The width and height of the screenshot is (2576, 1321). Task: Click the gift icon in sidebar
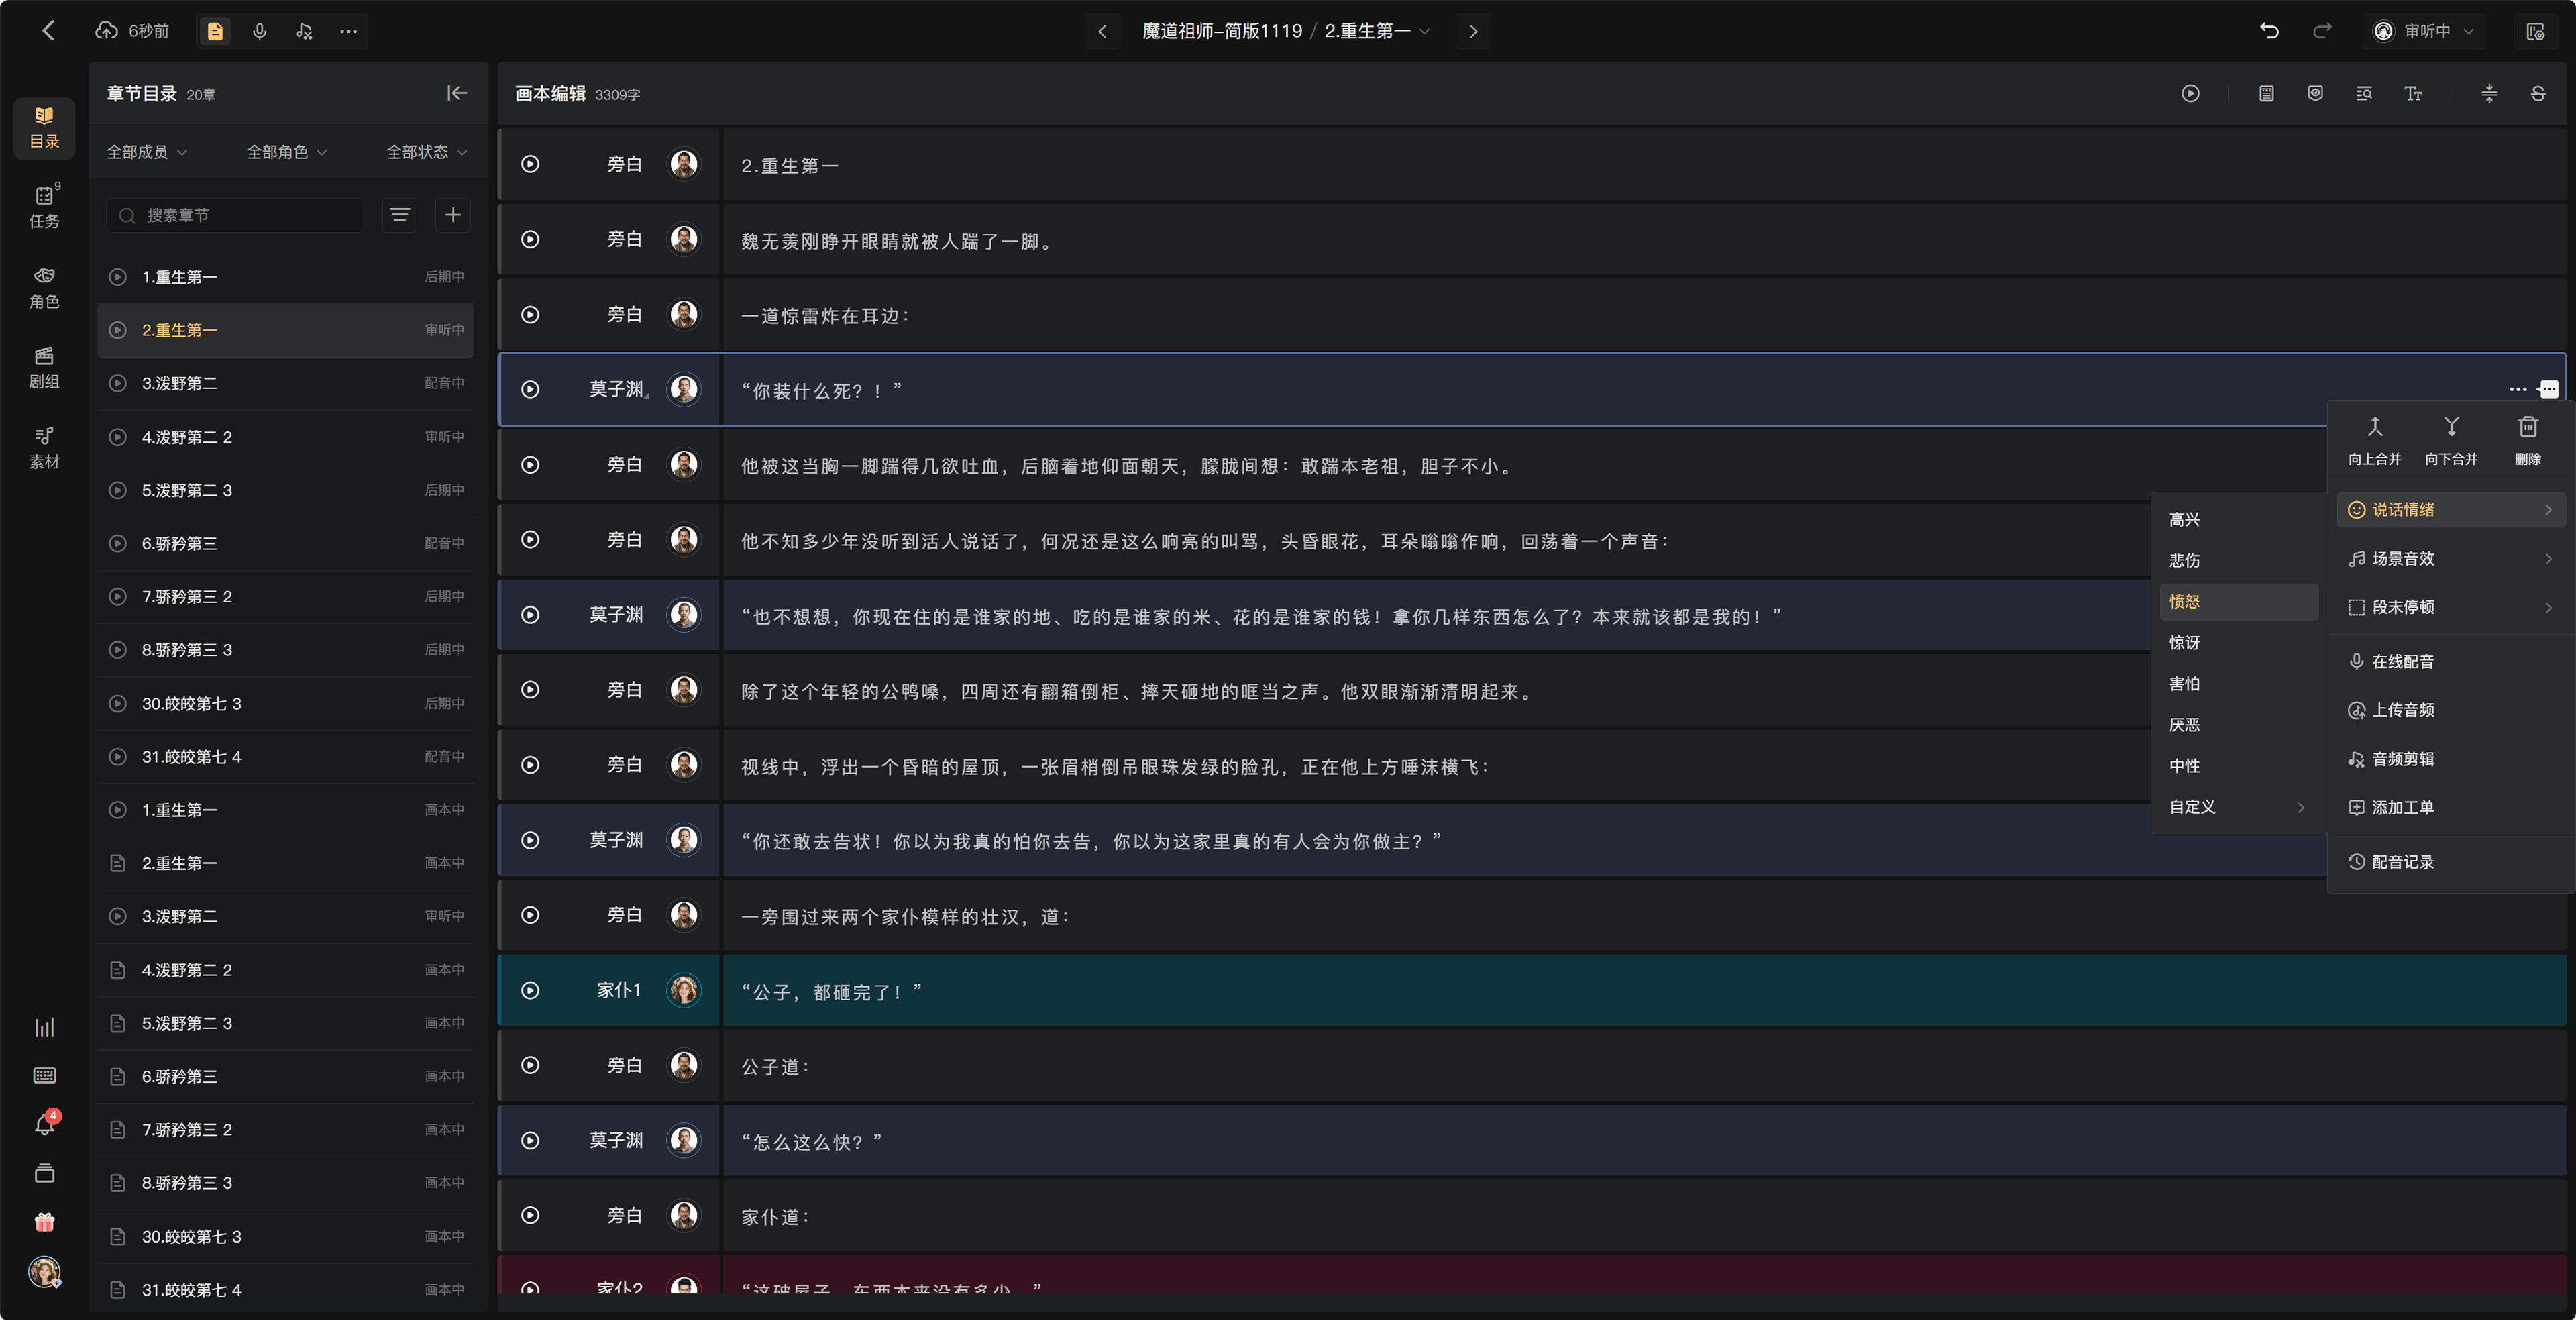tap(44, 1222)
